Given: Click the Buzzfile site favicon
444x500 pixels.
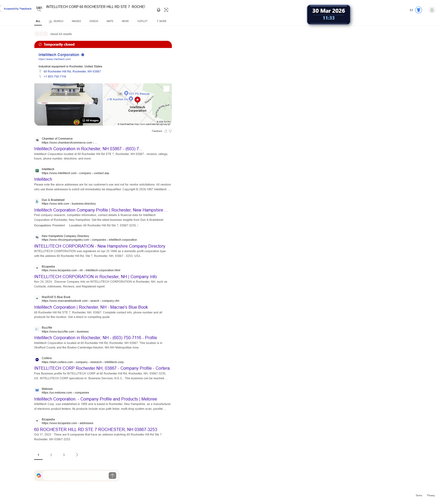Looking at the screenshot, I should (37, 329).
